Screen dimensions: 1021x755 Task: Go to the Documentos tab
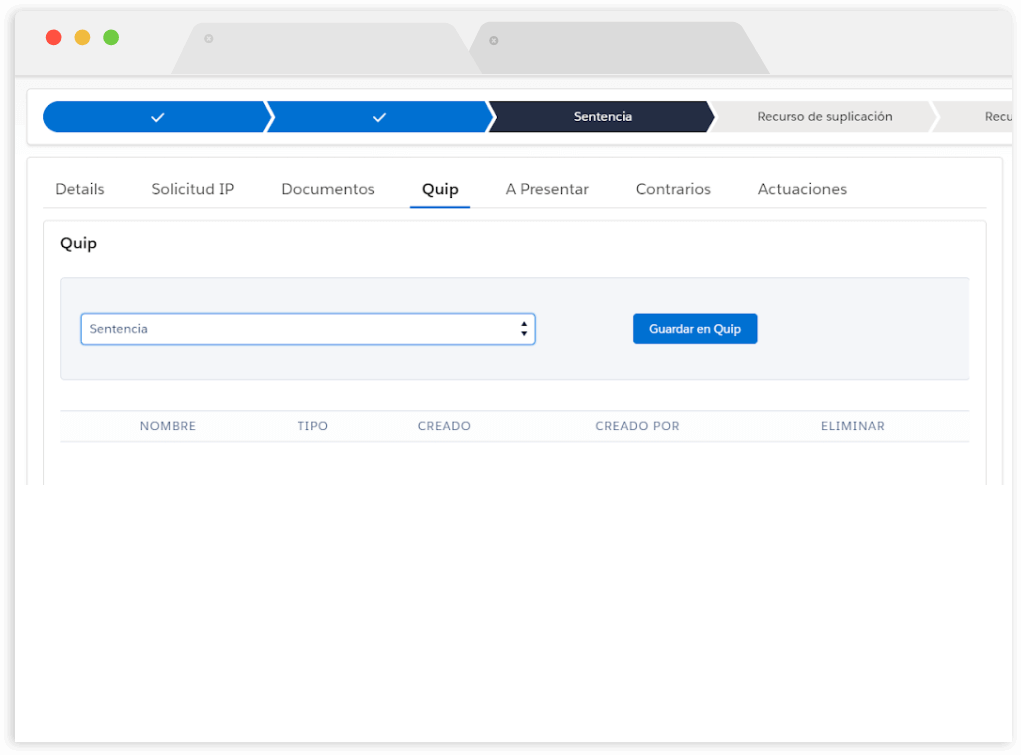(328, 189)
